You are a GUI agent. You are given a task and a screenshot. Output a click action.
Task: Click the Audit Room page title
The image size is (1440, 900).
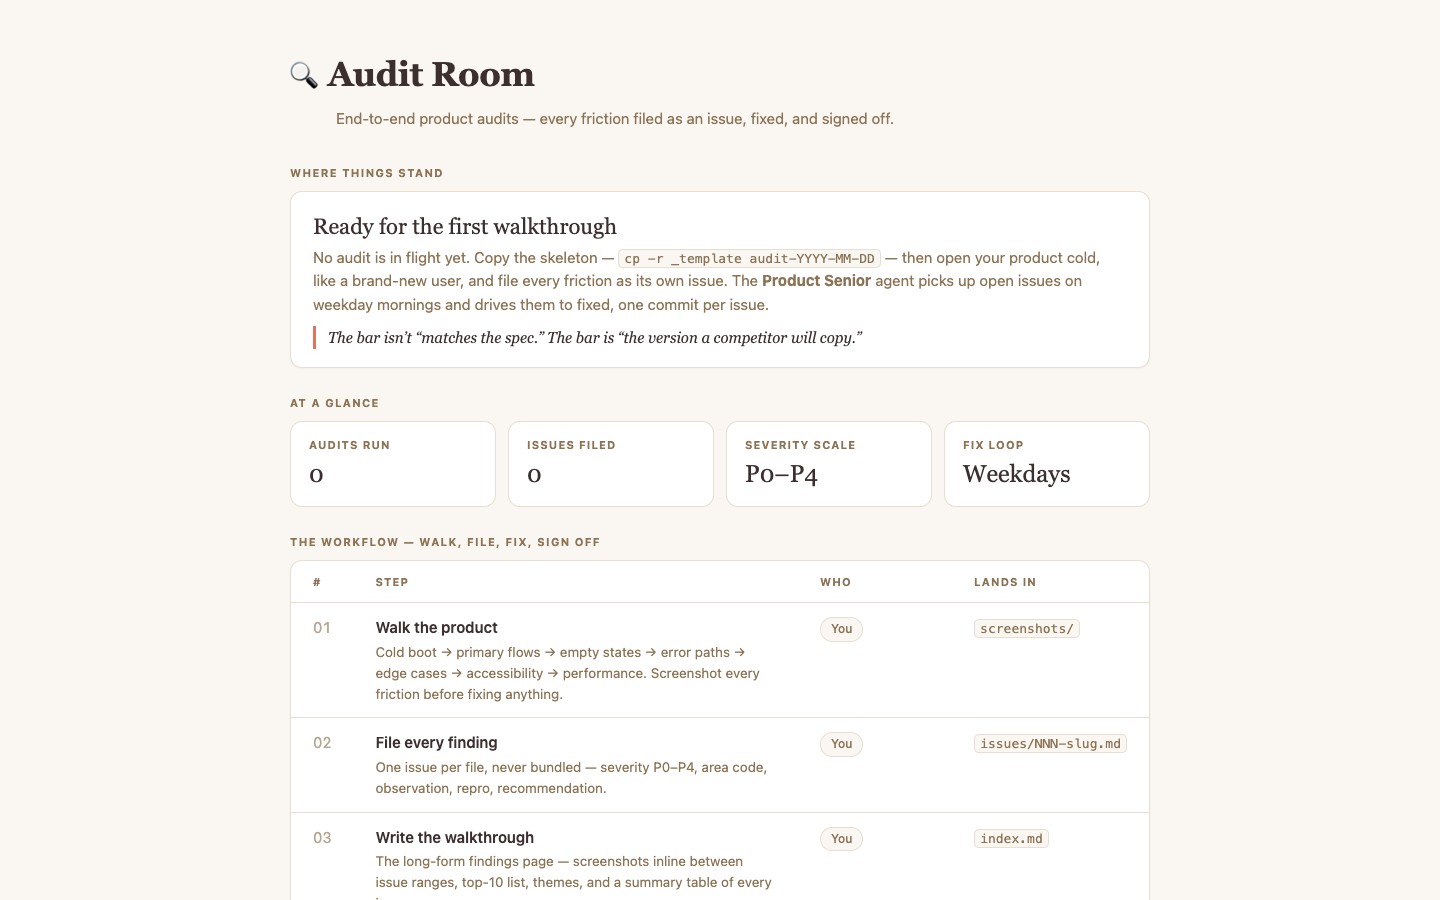pyautogui.click(x=430, y=74)
